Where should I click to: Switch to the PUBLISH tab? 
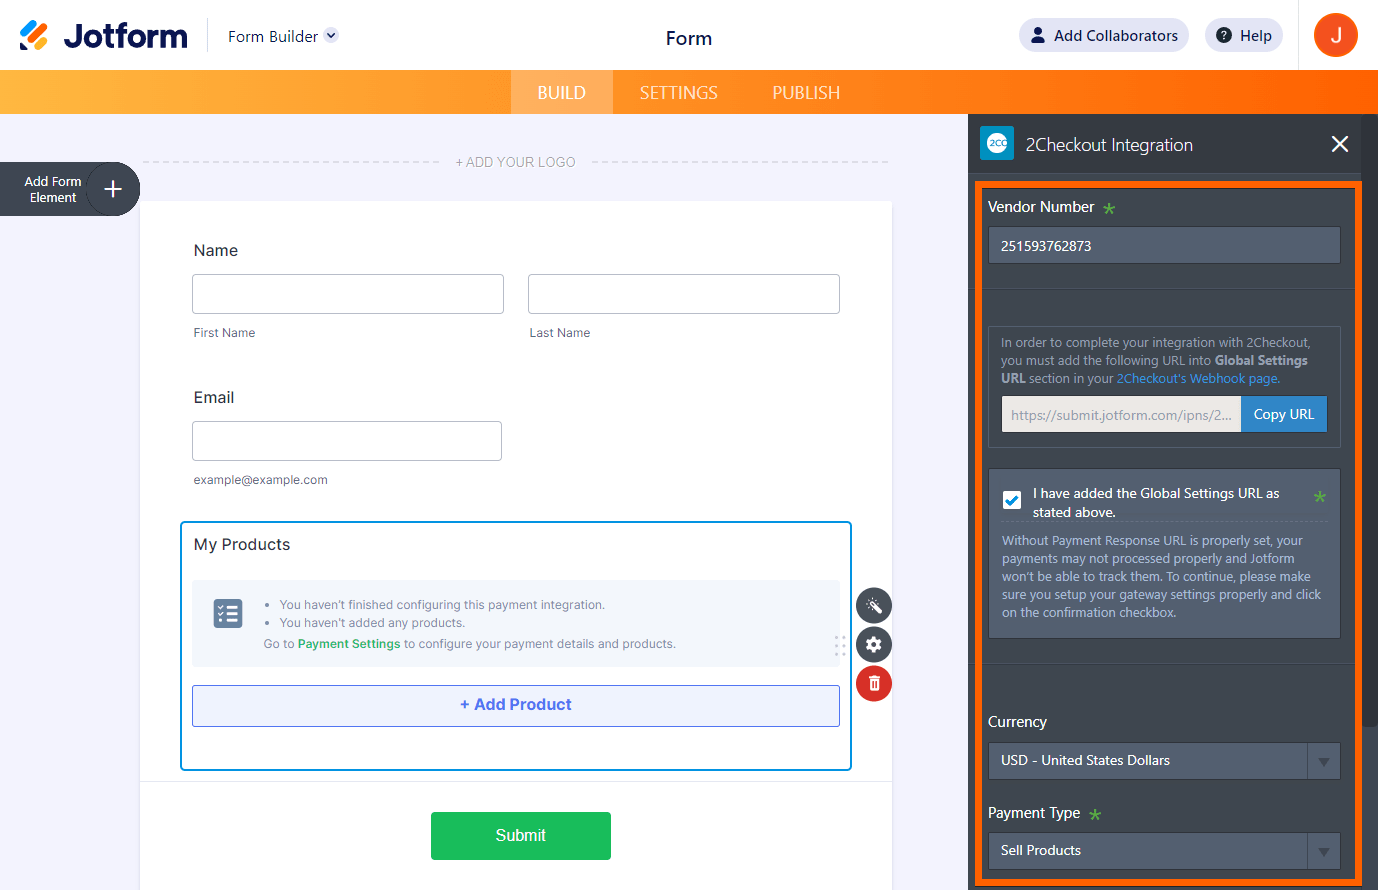point(806,92)
